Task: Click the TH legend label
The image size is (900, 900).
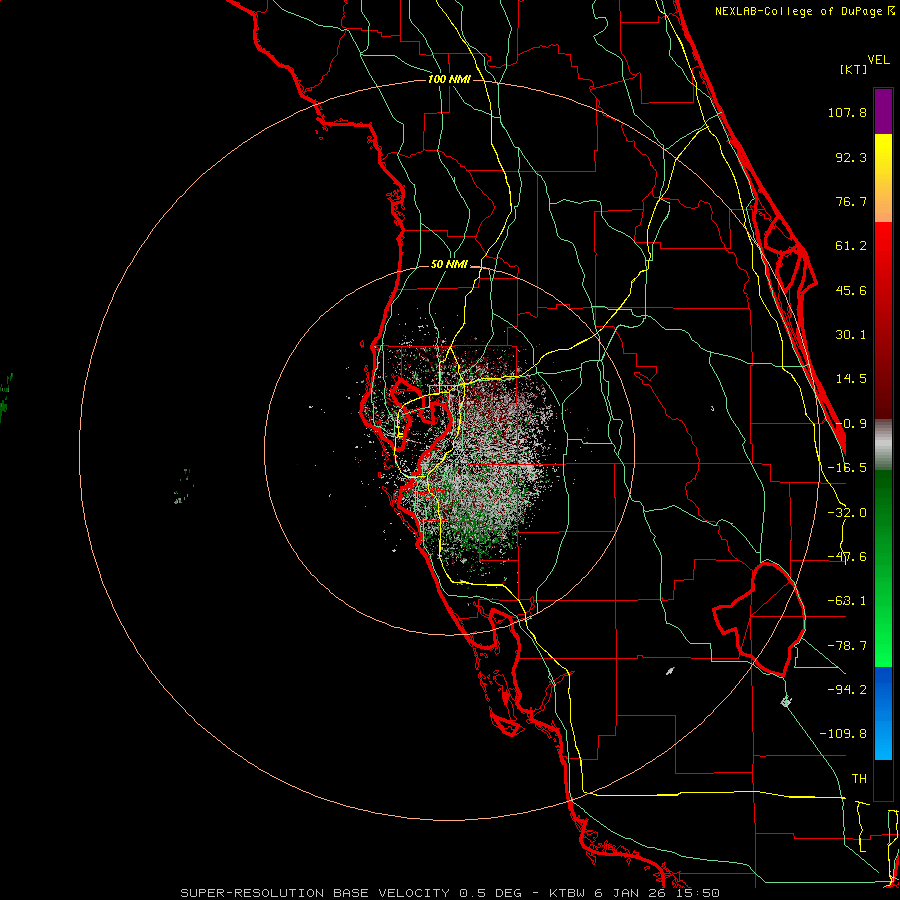Action: pyautogui.click(x=859, y=779)
